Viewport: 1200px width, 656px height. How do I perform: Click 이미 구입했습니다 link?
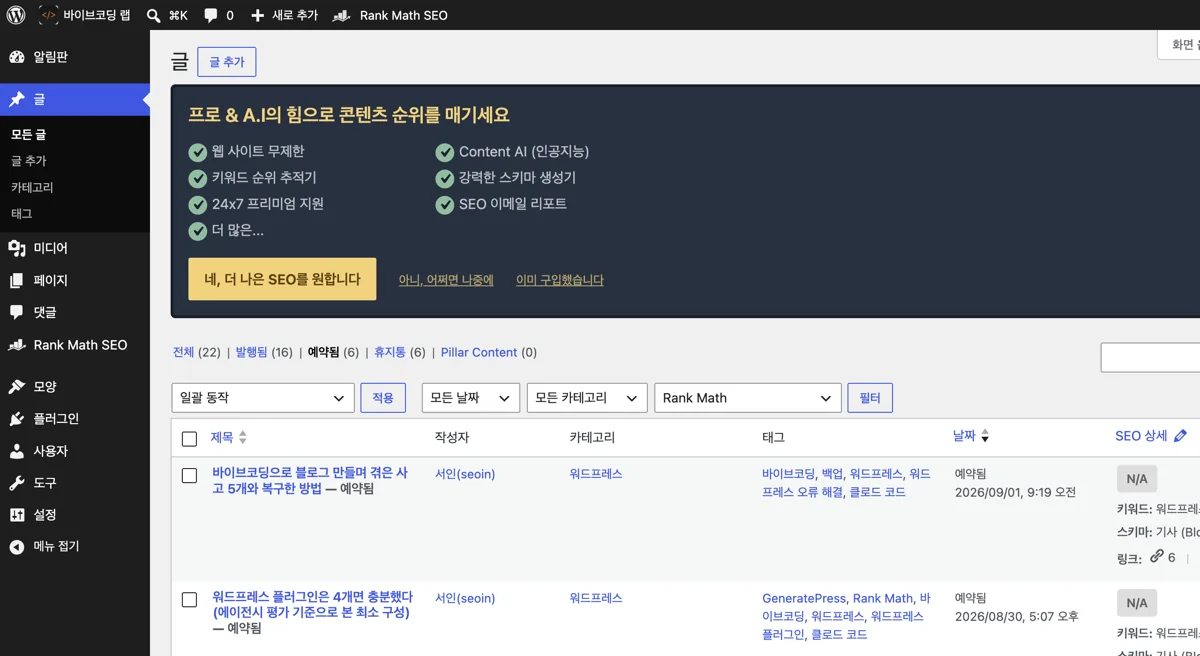click(x=560, y=280)
